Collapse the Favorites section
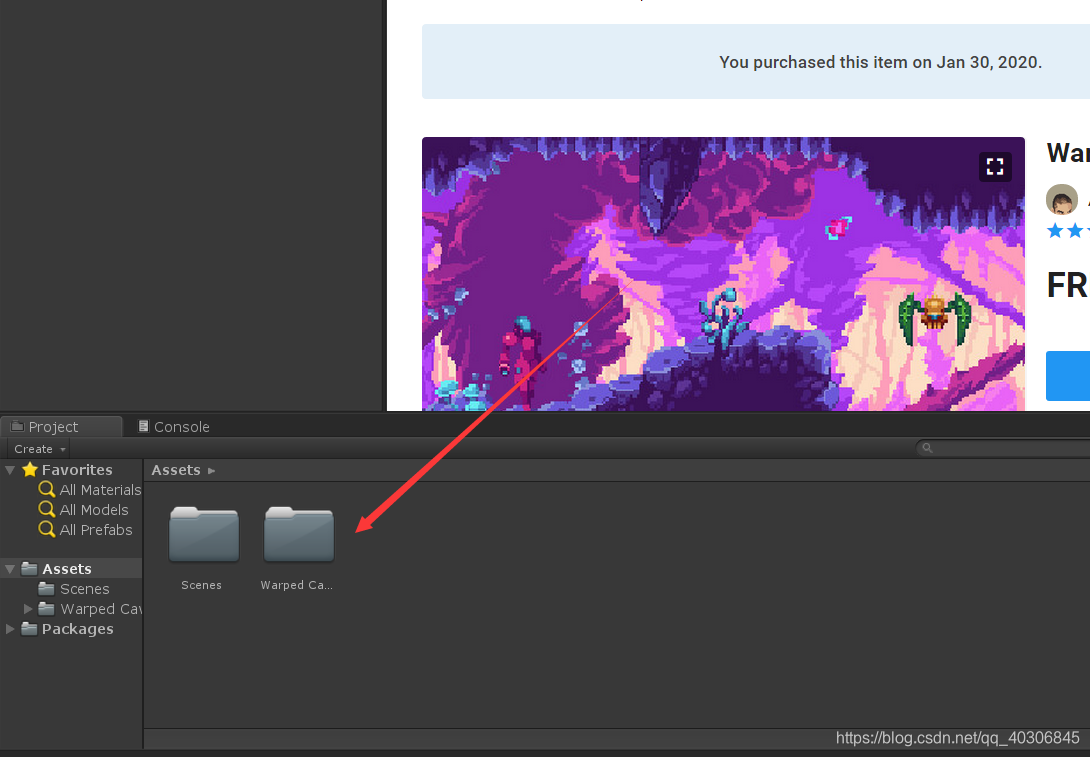Viewport: 1090px width, 757px height. pyautogui.click(x=10, y=471)
